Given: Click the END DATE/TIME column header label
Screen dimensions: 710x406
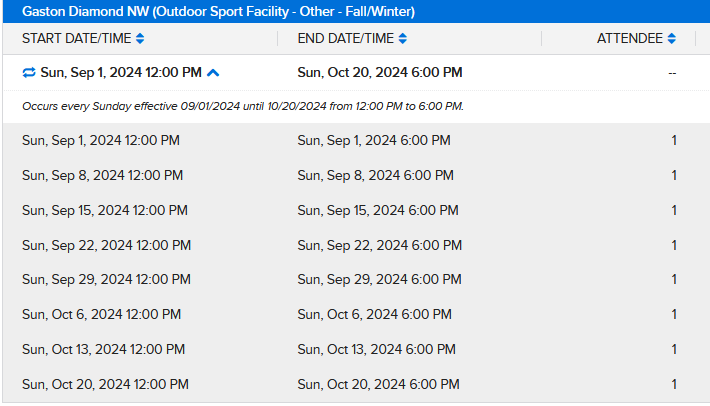Looking at the screenshot, I should (x=345, y=39).
